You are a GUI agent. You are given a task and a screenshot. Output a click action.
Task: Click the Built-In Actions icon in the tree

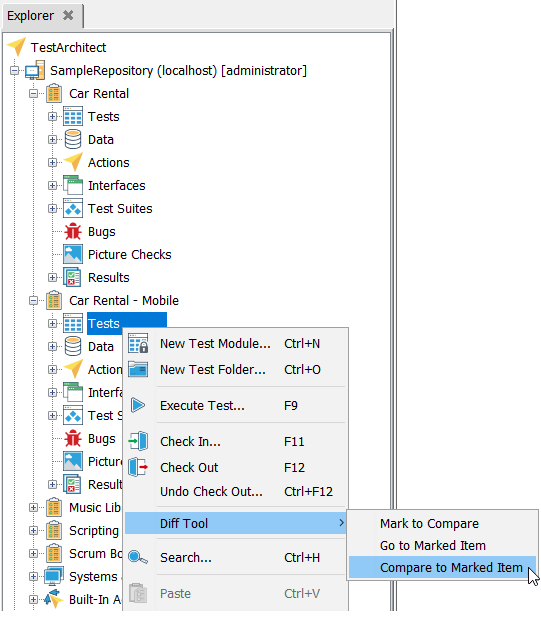(54, 599)
